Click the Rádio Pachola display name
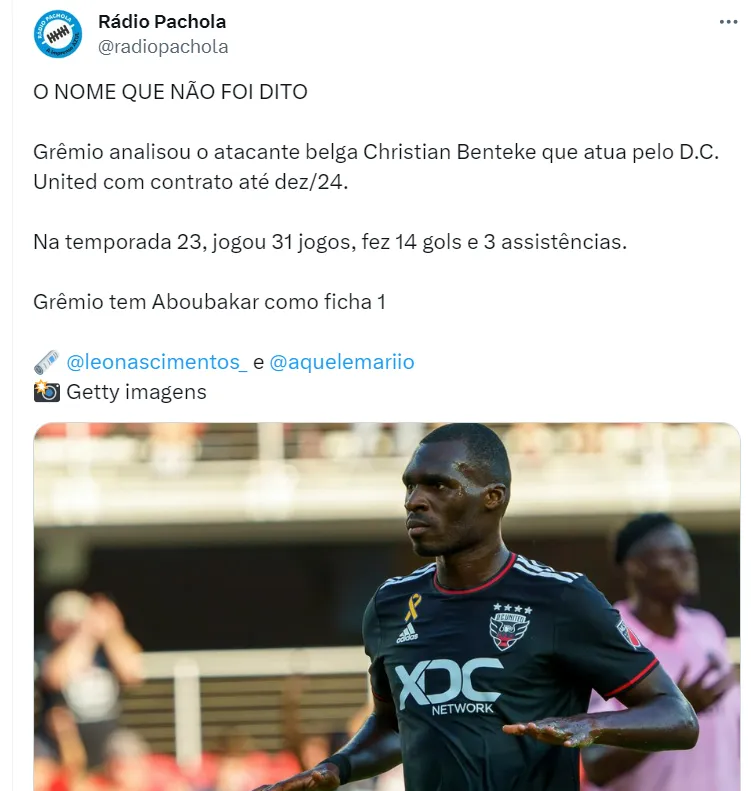This screenshot has width=751, height=791. [x=162, y=22]
